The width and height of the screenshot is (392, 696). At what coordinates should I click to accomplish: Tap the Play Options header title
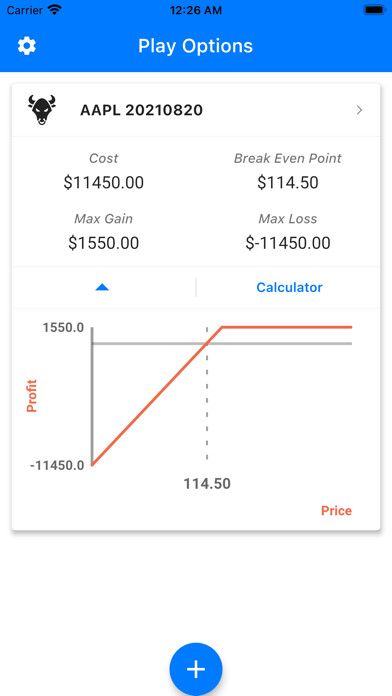[x=195, y=46]
